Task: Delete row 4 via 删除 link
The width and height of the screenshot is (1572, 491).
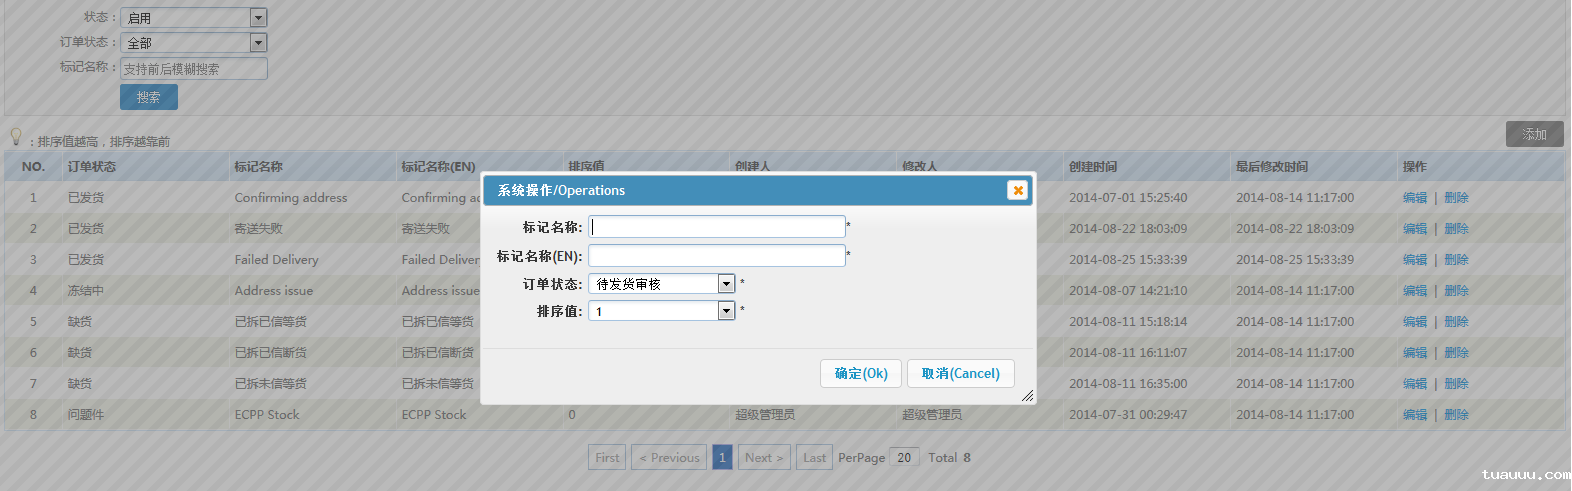Action: pyautogui.click(x=1456, y=291)
